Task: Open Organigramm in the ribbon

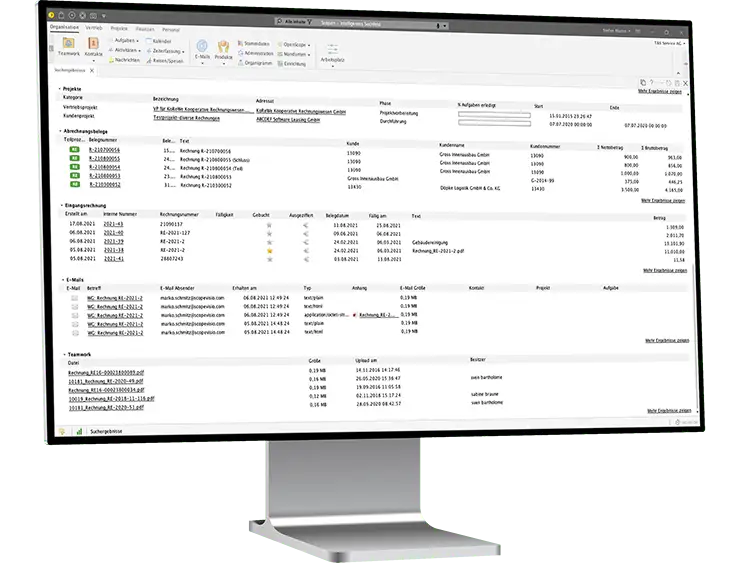Action: (x=255, y=63)
